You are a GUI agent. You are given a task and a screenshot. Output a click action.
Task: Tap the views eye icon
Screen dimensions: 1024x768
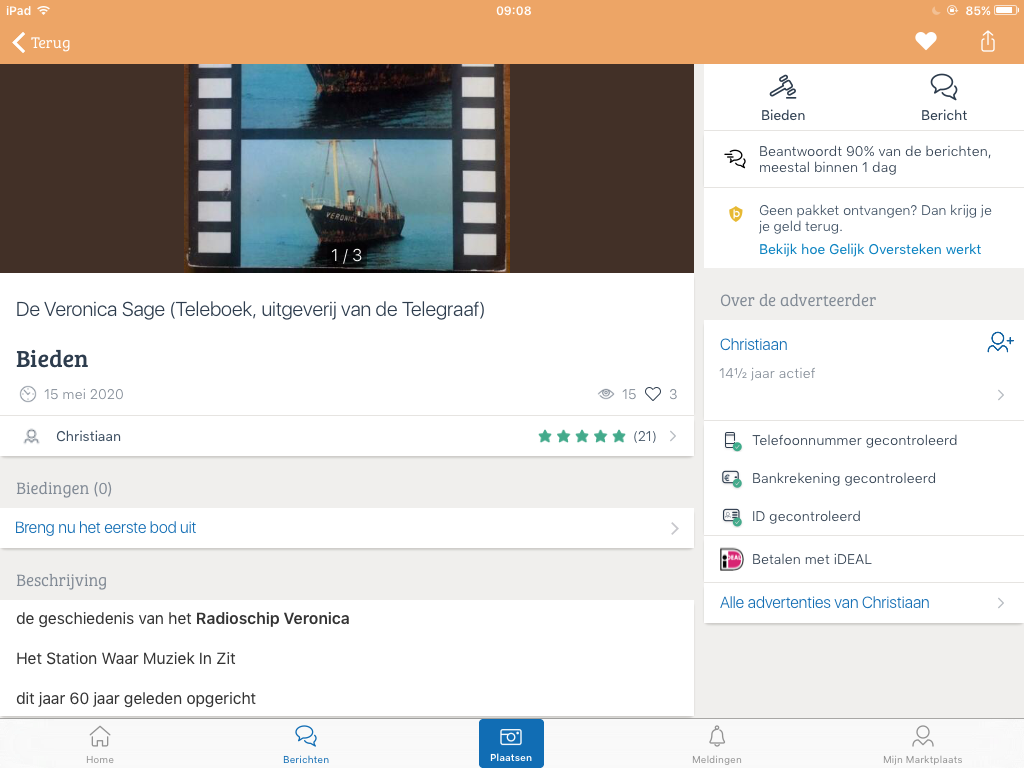pyautogui.click(x=605, y=394)
